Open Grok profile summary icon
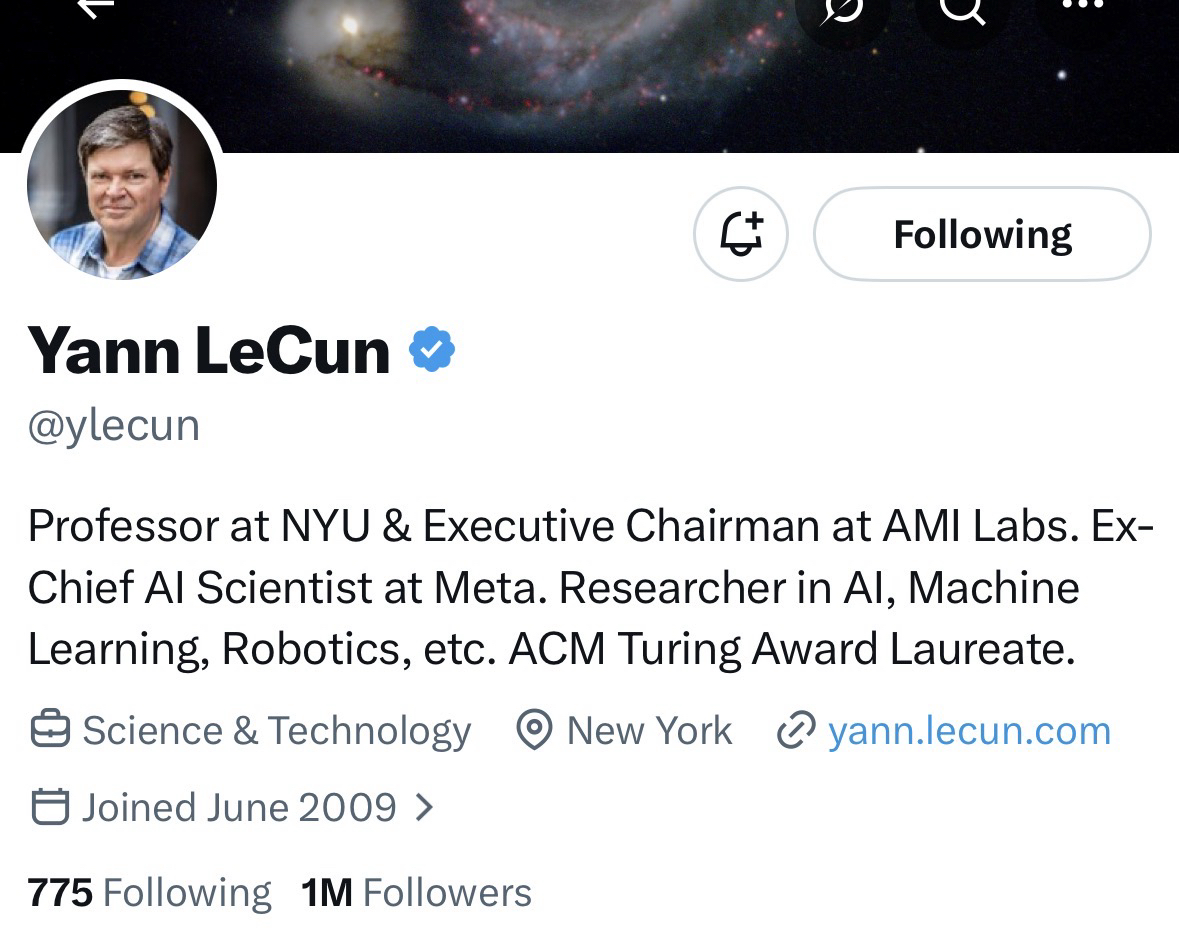This screenshot has width=1179, height=950. [842, 12]
